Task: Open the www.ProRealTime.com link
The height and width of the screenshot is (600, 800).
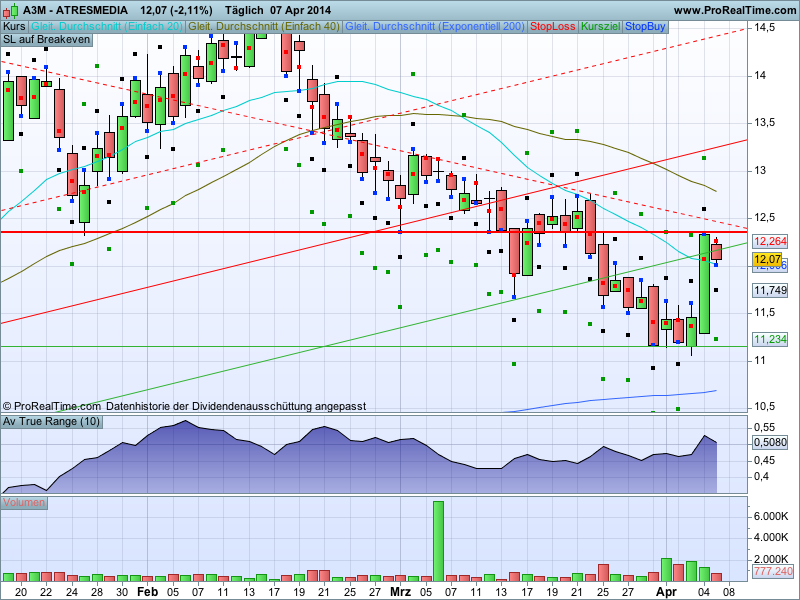Action: click(x=735, y=10)
